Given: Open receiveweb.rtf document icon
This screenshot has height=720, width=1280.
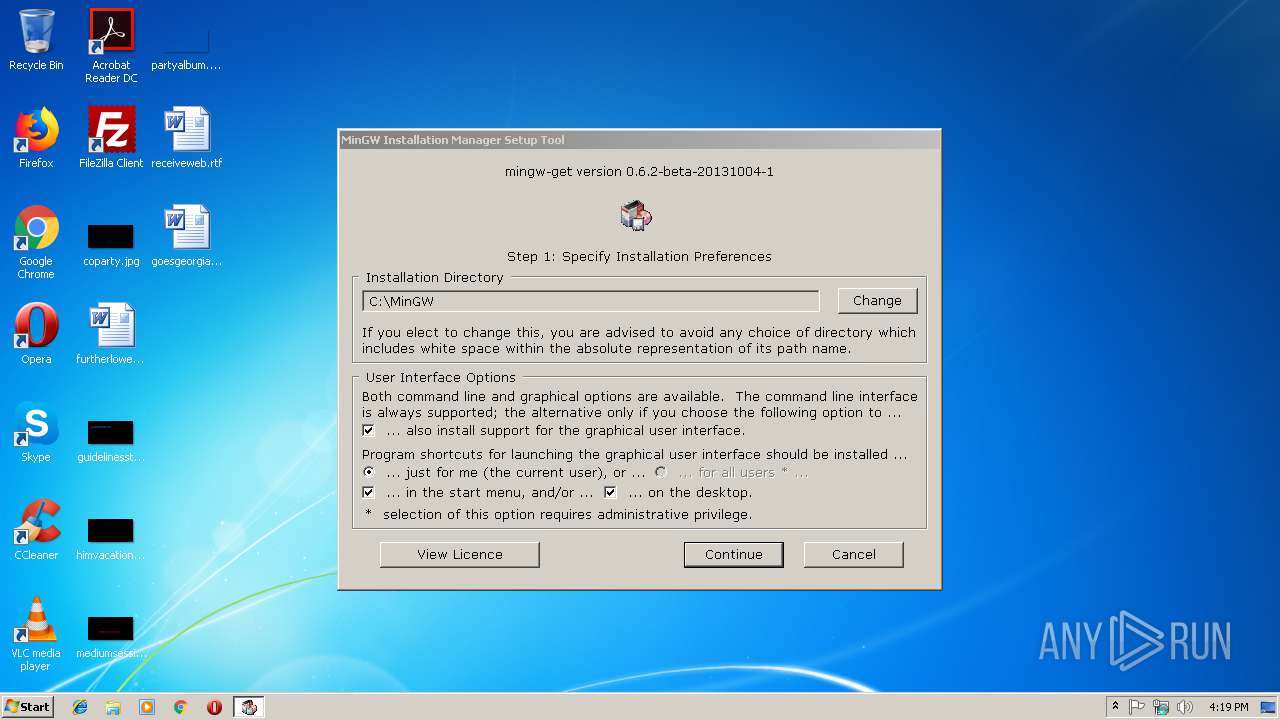Looking at the screenshot, I should [187, 138].
